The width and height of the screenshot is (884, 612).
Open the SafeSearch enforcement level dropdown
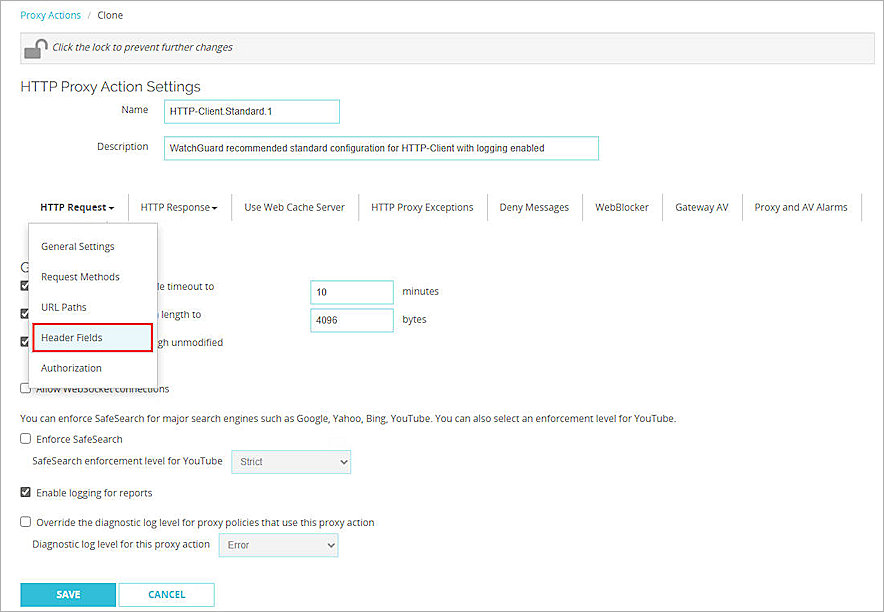pyautogui.click(x=290, y=462)
